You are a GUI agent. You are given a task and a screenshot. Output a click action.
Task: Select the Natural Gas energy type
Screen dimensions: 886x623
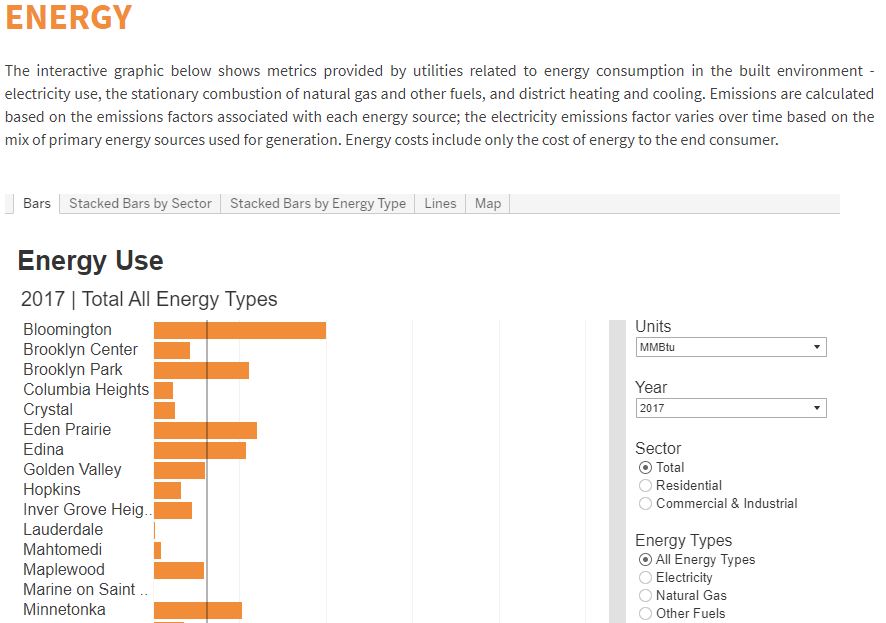(644, 595)
